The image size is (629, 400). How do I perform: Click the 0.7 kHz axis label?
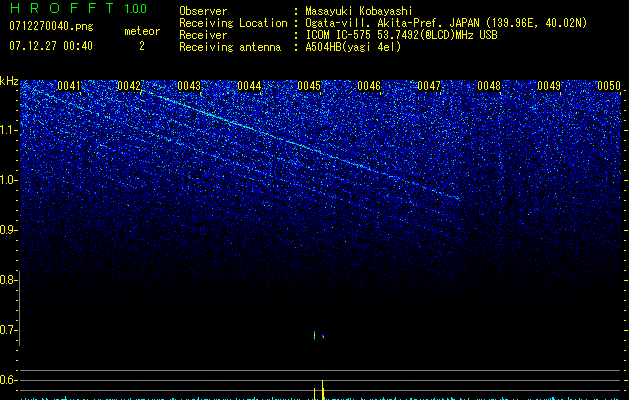click(8, 330)
